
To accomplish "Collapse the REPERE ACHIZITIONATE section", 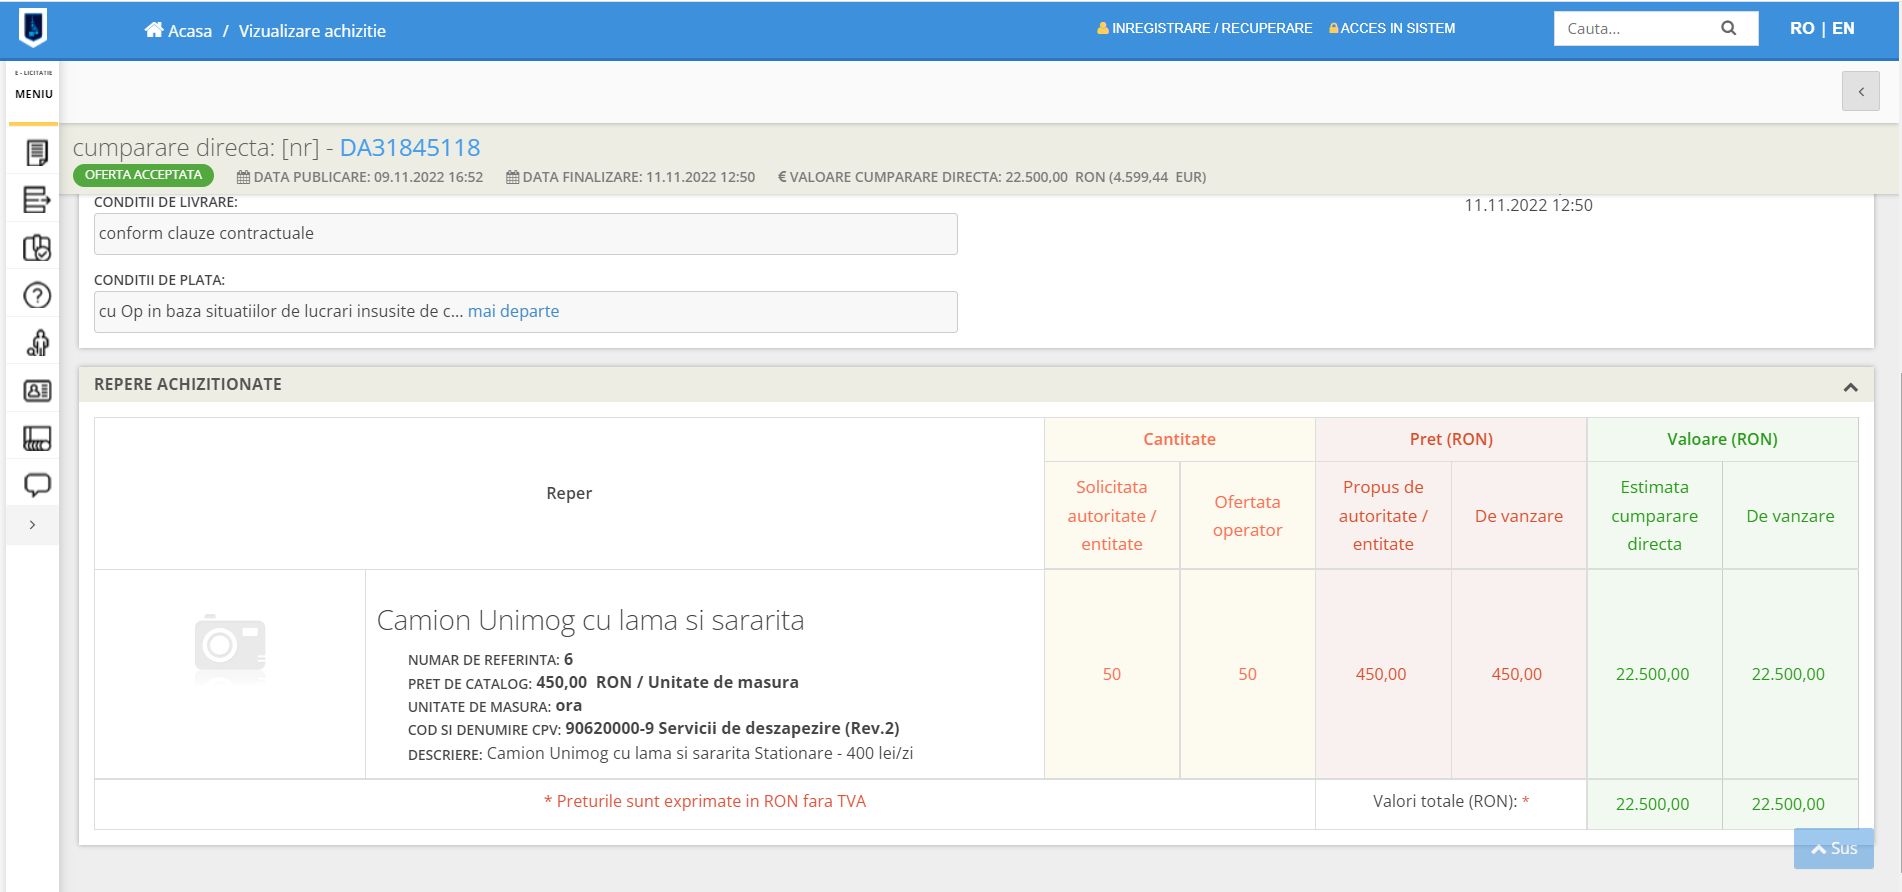I will pos(1850,386).
